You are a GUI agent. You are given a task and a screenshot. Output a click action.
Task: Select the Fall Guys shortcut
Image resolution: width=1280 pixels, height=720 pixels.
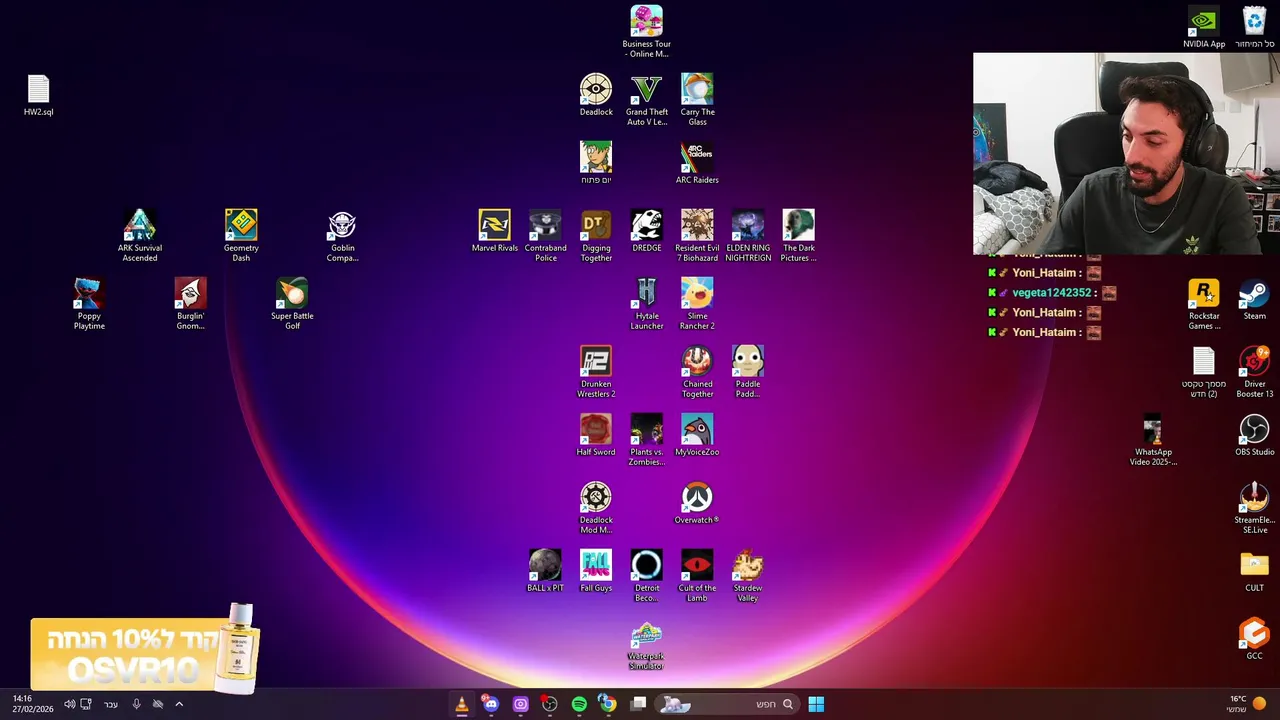(596, 571)
